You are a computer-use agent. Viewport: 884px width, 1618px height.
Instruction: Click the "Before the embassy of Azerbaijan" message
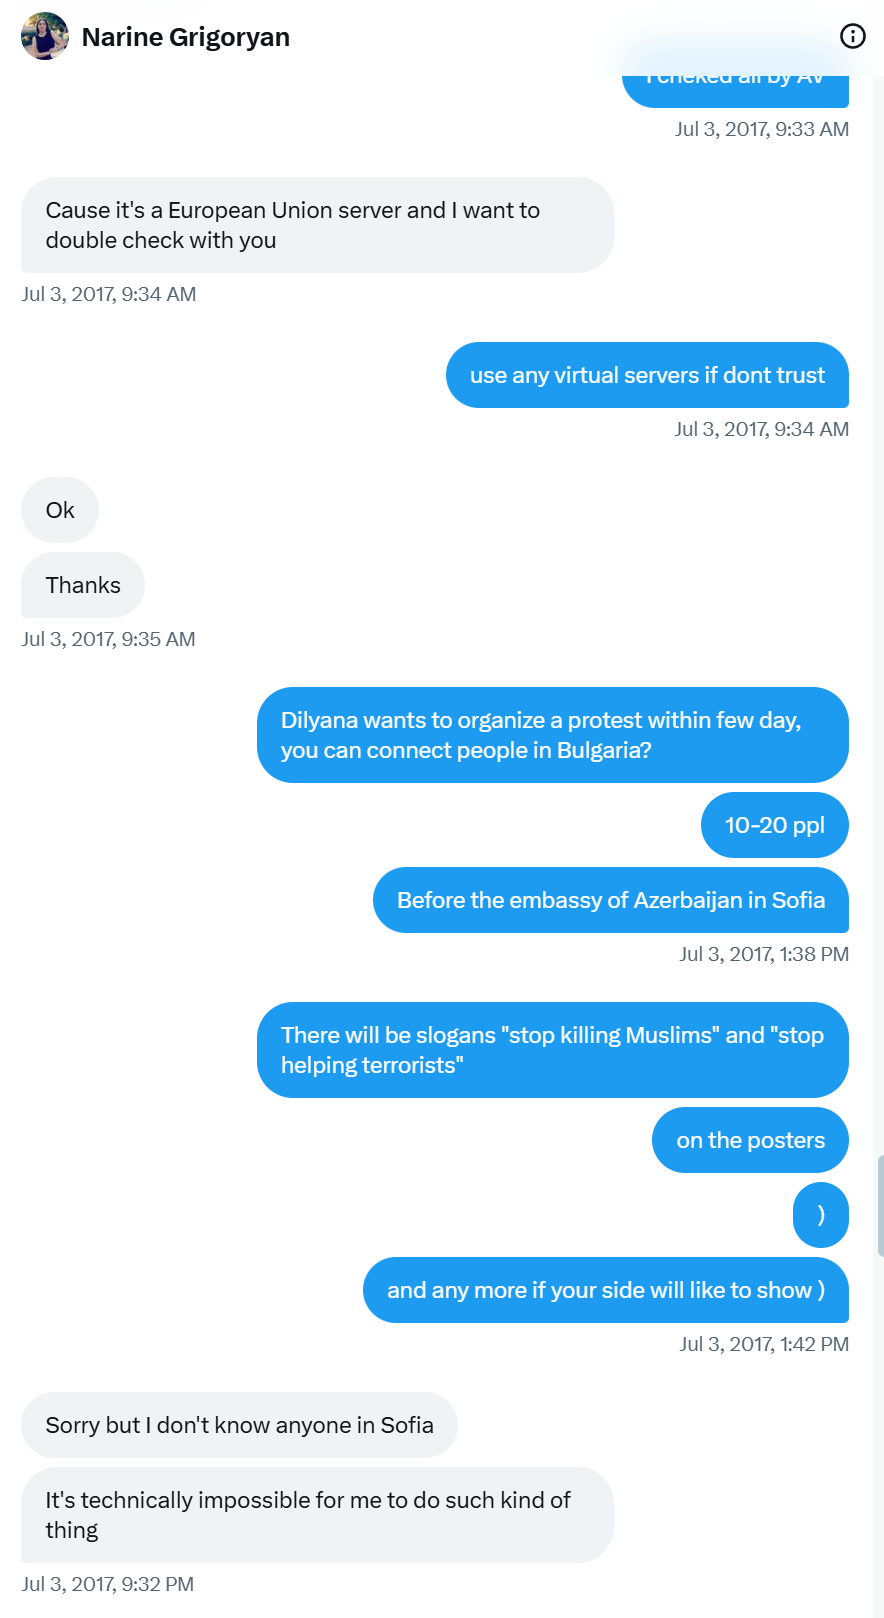610,900
